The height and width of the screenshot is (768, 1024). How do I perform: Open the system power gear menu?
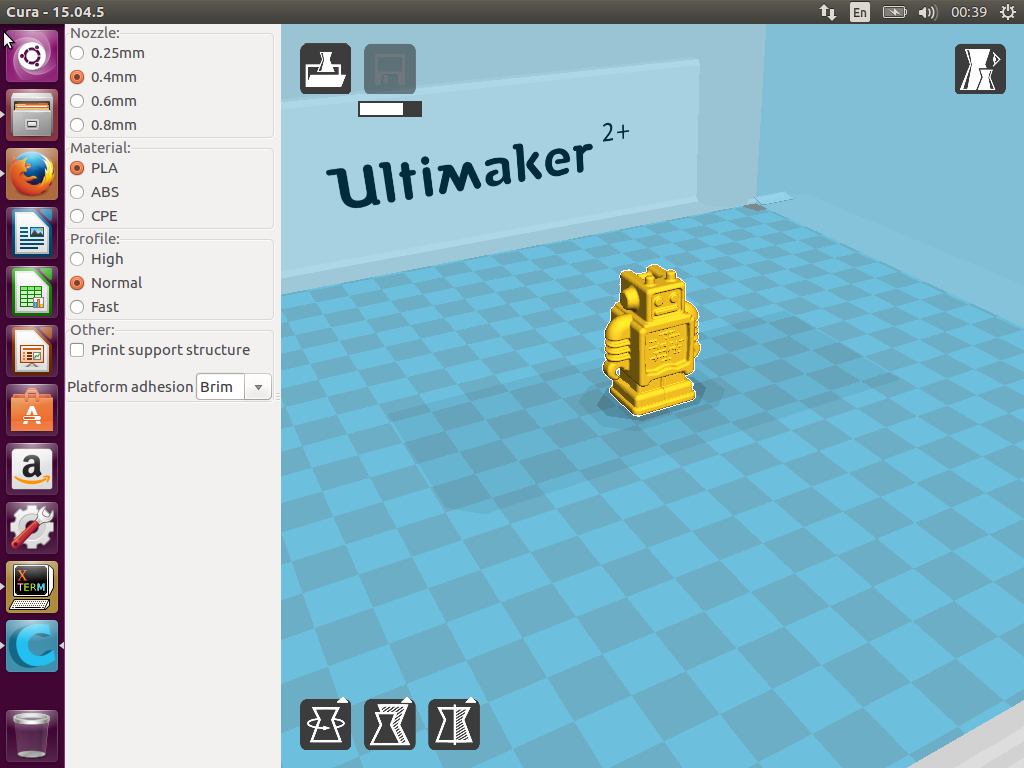[1008, 12]
